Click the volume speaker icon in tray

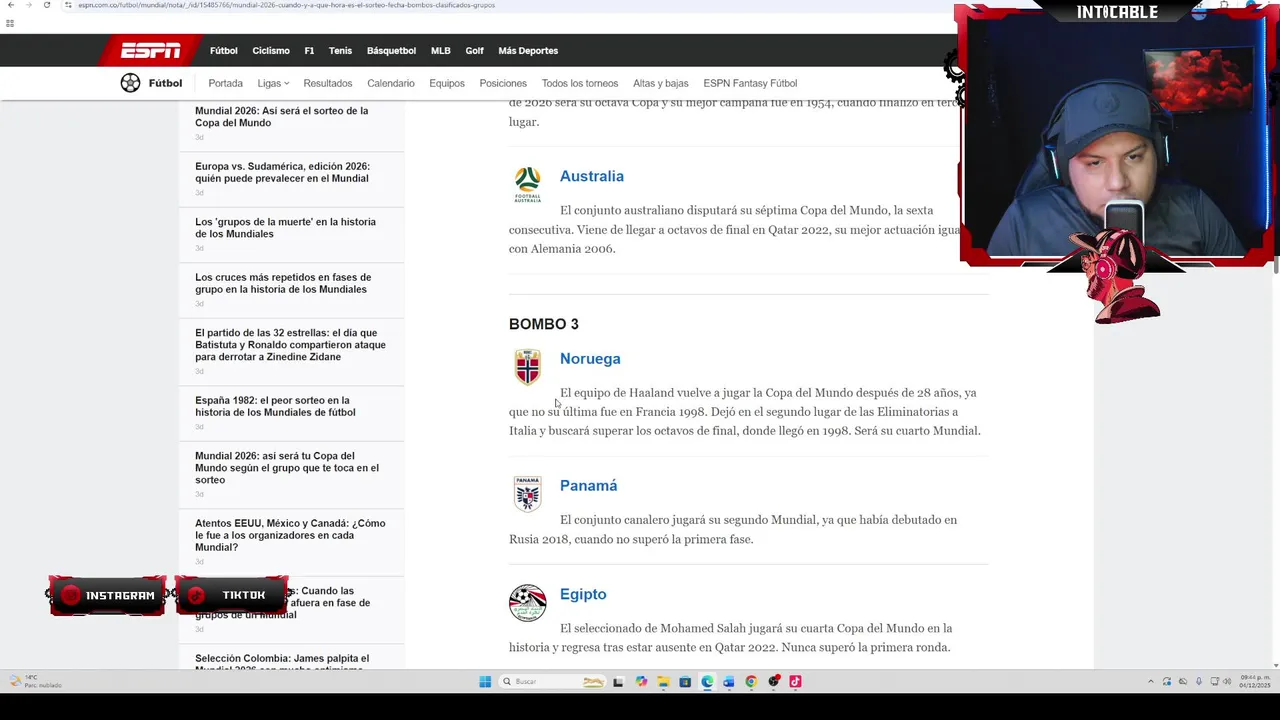click(1227, 681)
